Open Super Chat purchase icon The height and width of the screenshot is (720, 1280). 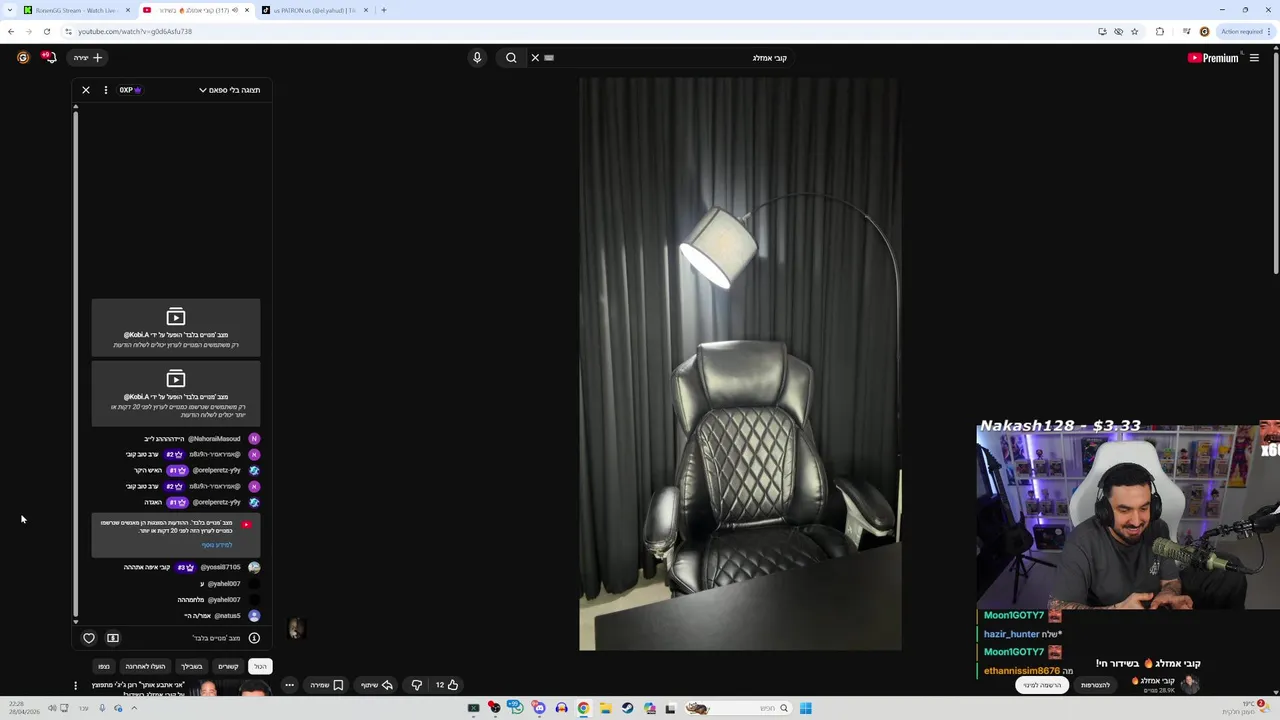tap(113, 638)
